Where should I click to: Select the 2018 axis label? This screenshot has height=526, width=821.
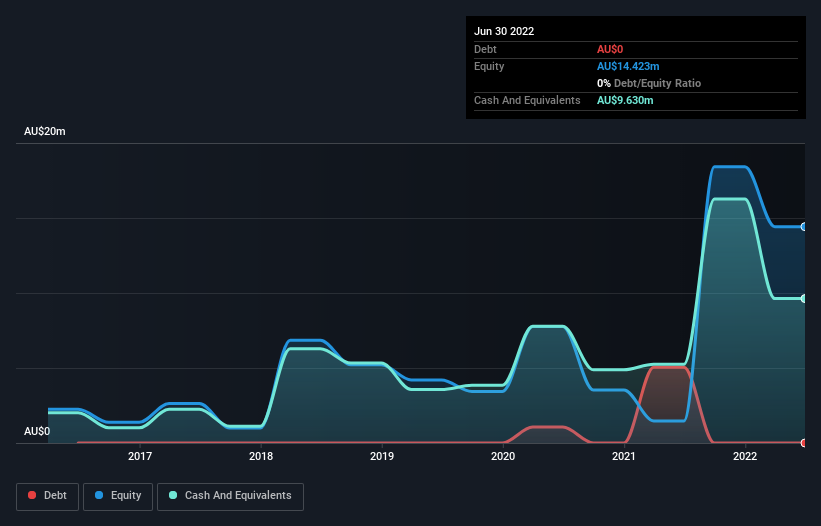click(x=261, y=456)
